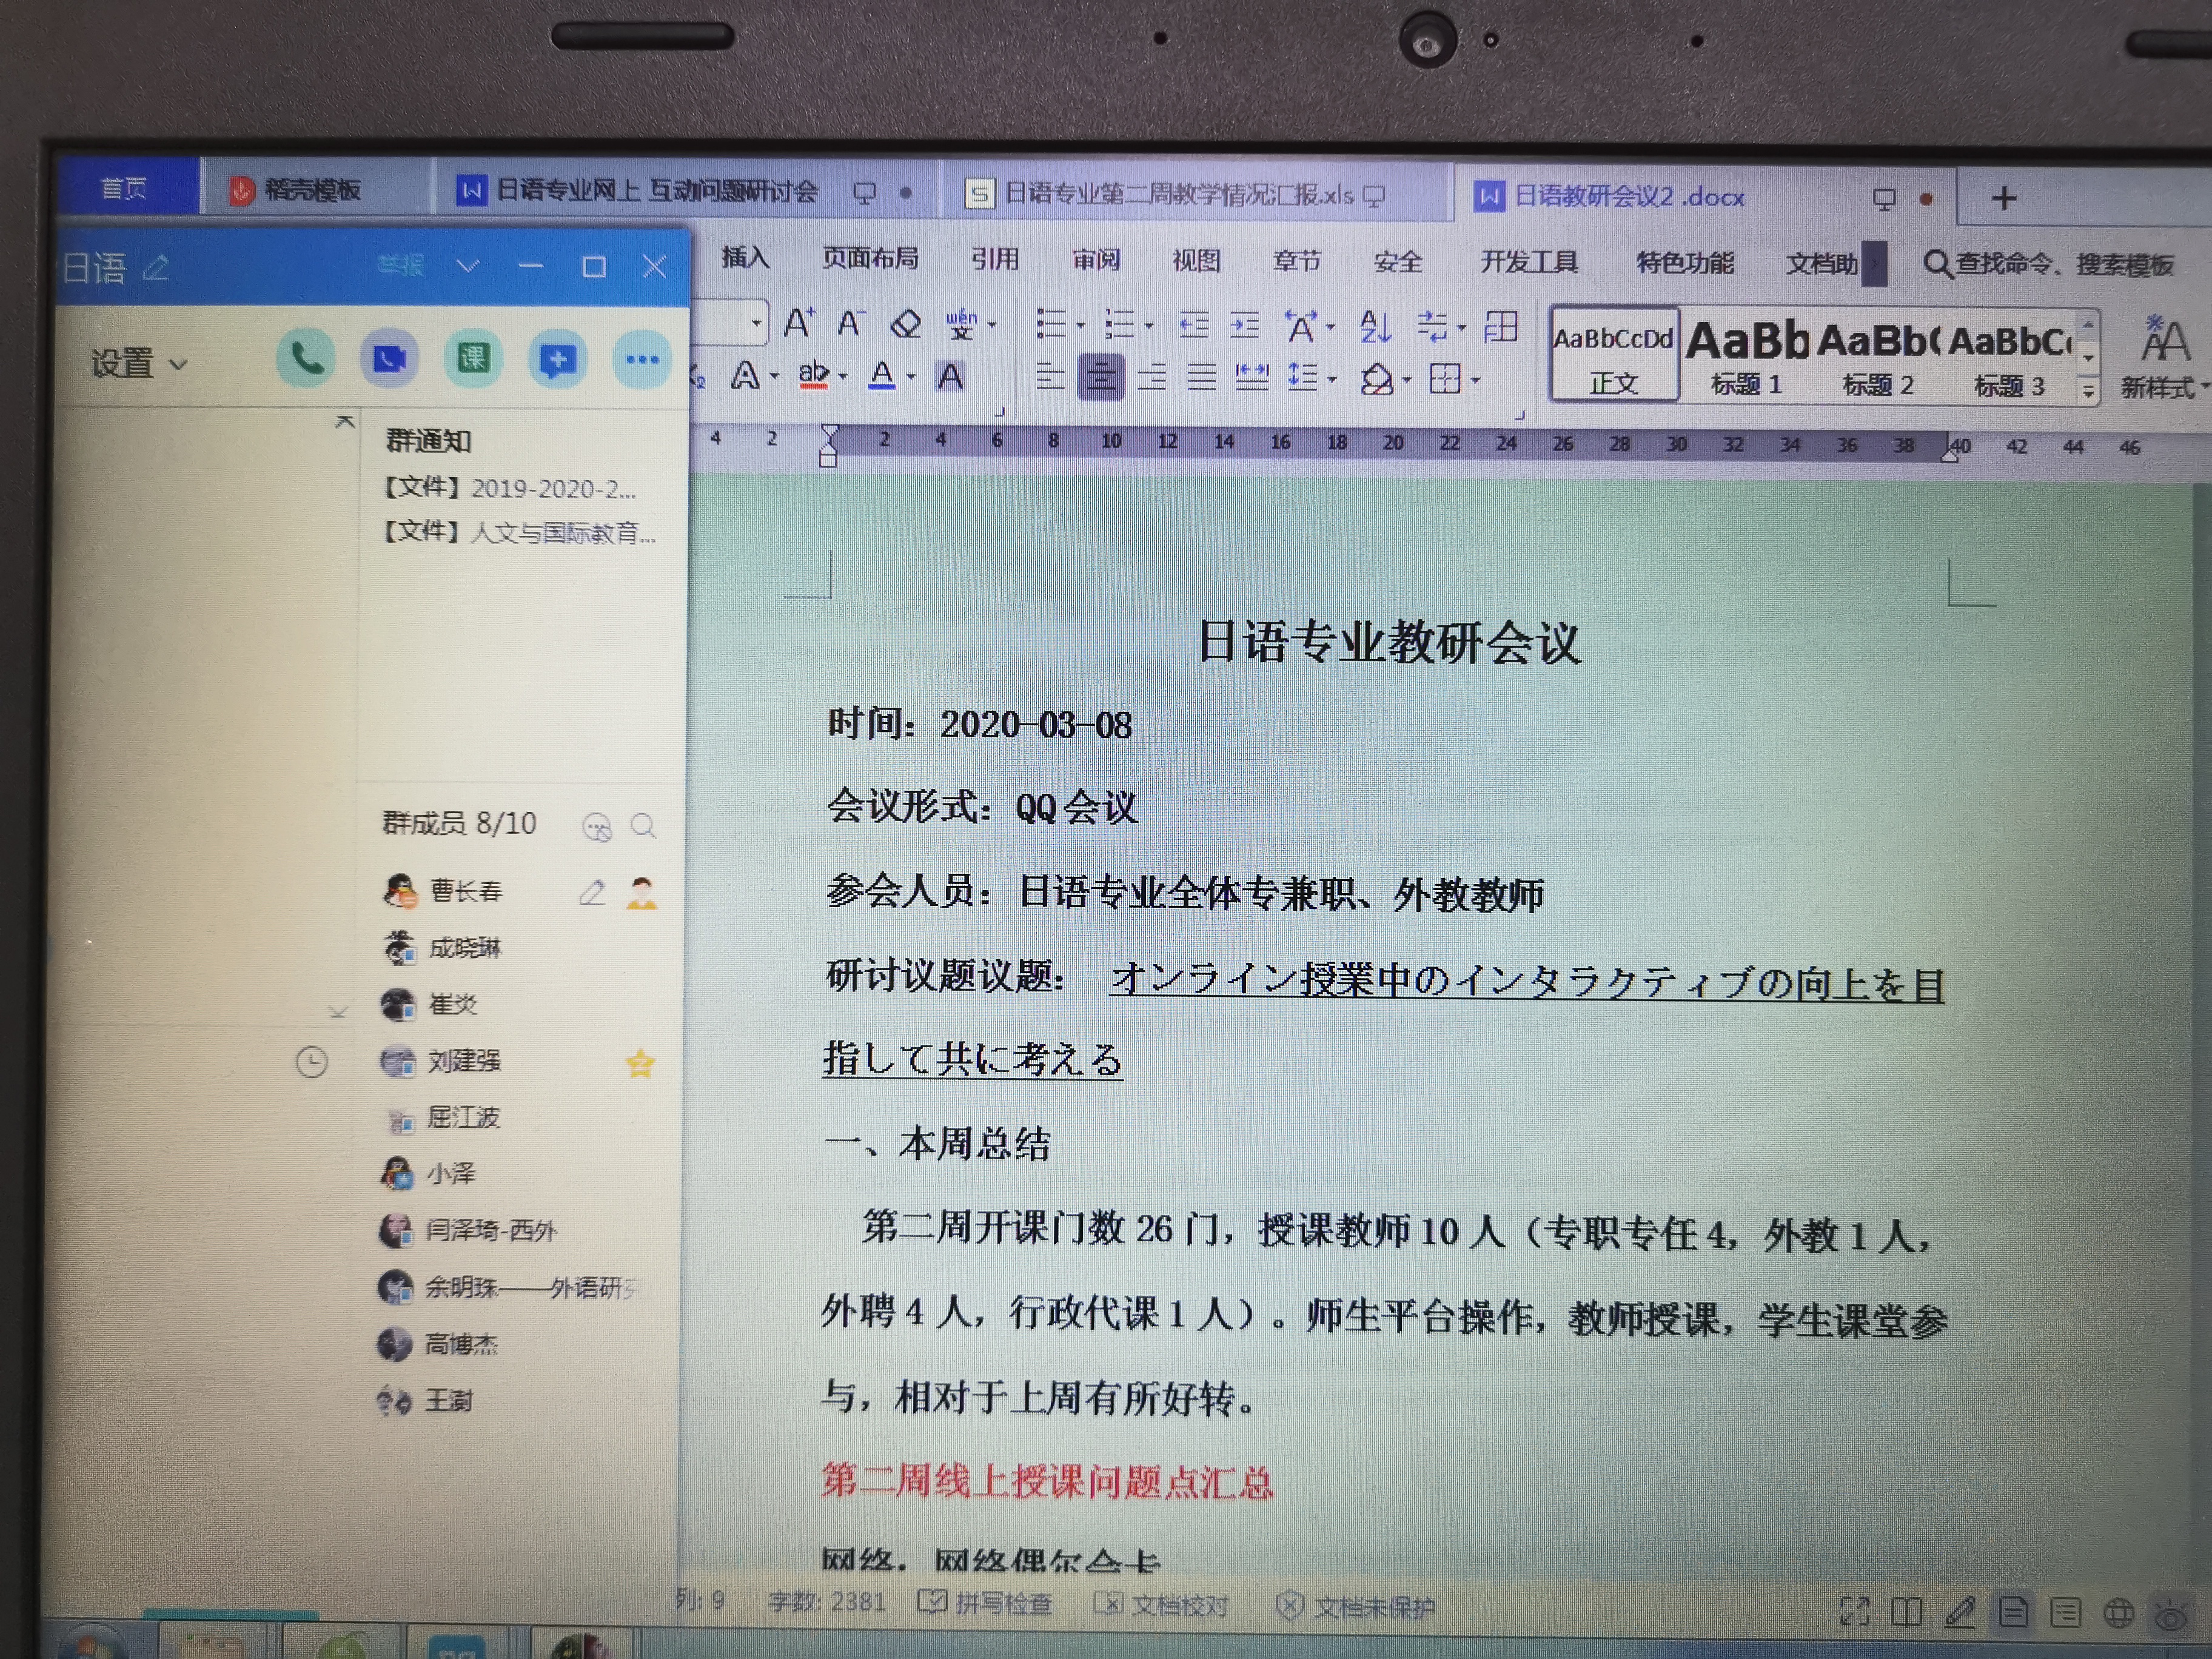The image size is (2212, 1659).
Task: Click the sort icon in ribbon
Action: 1376,326
